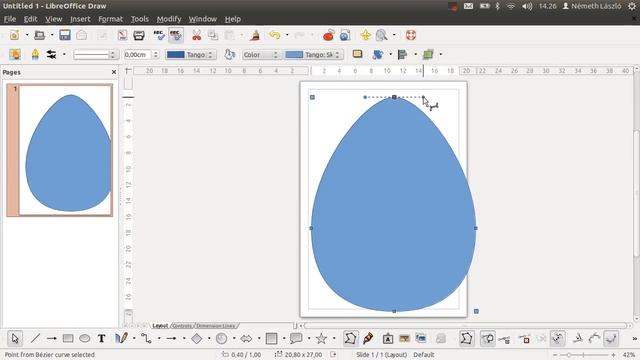Open the Format menu
Viewport: 640px width, 360px height.
click(110, 19)
